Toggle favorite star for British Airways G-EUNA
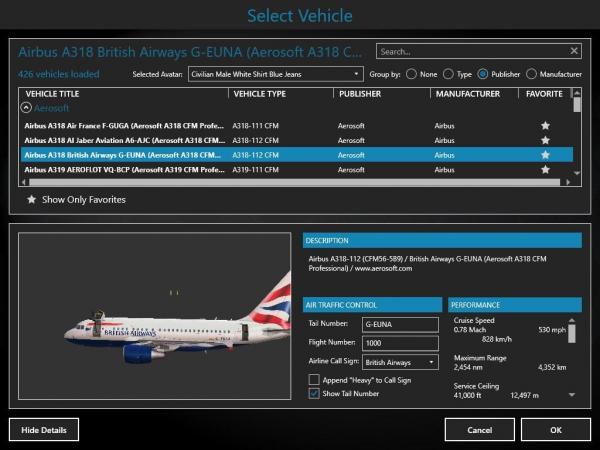 (545, 155)
